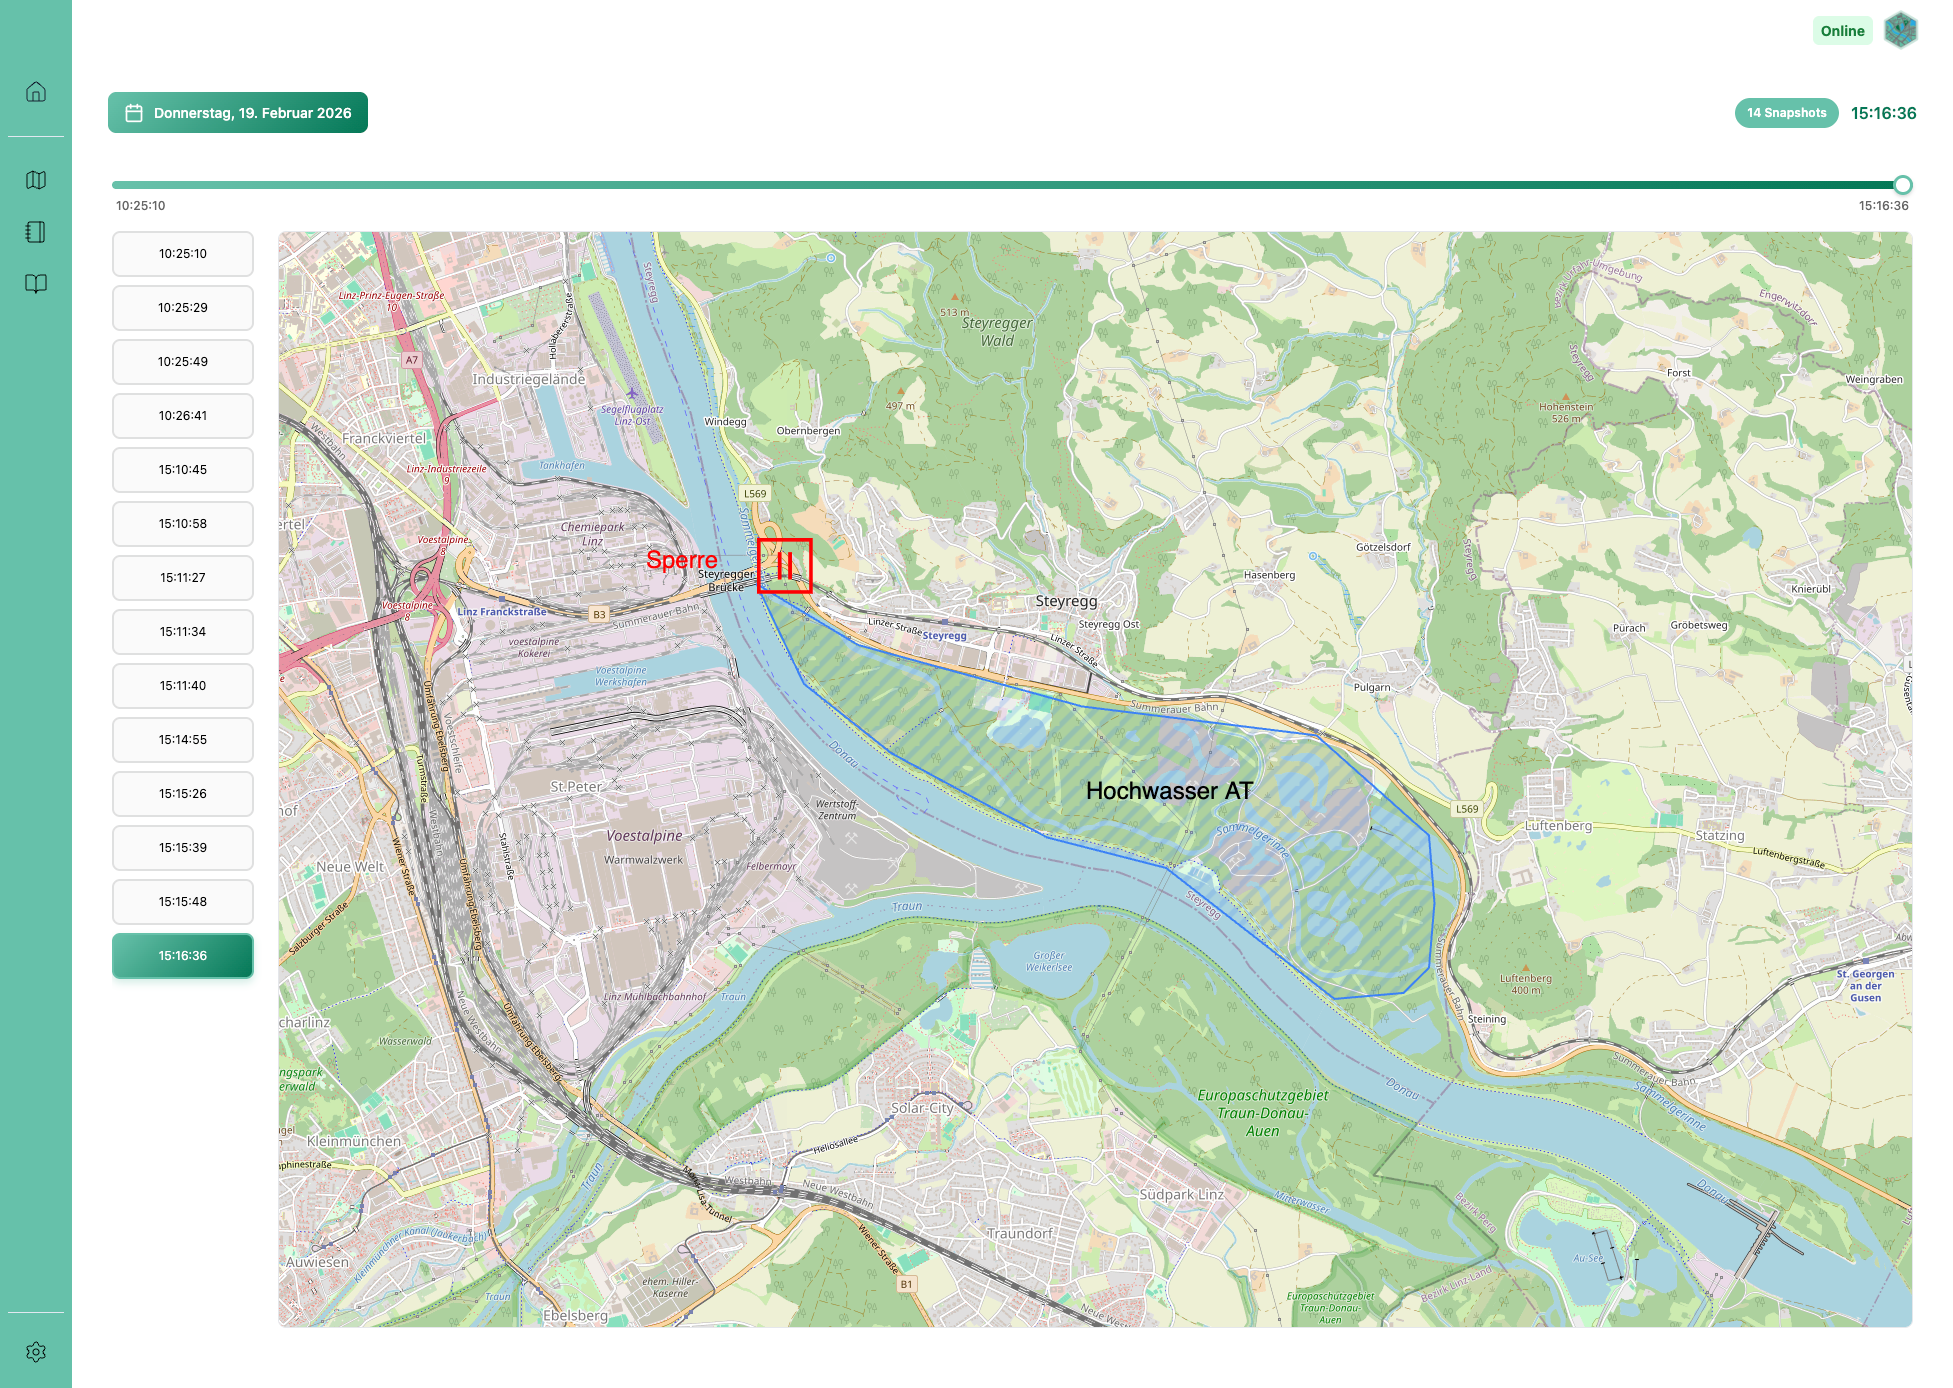Click the timeline slider handle at 15:16:36
Viewport: 1953px width, 1388px height.
click(1903, 185)
